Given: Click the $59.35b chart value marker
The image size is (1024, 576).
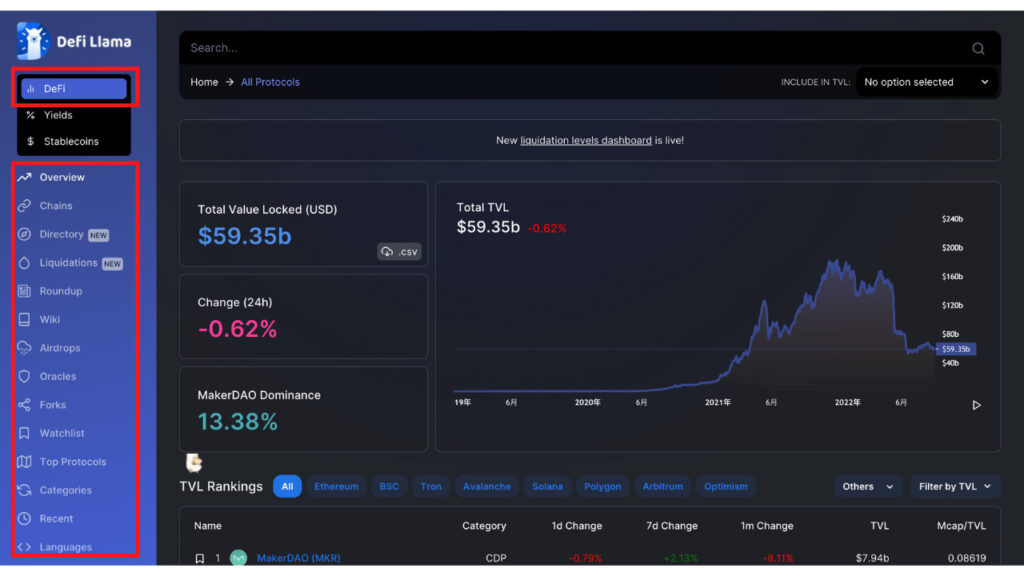Looking at the screenshot, I should point(955,349).
